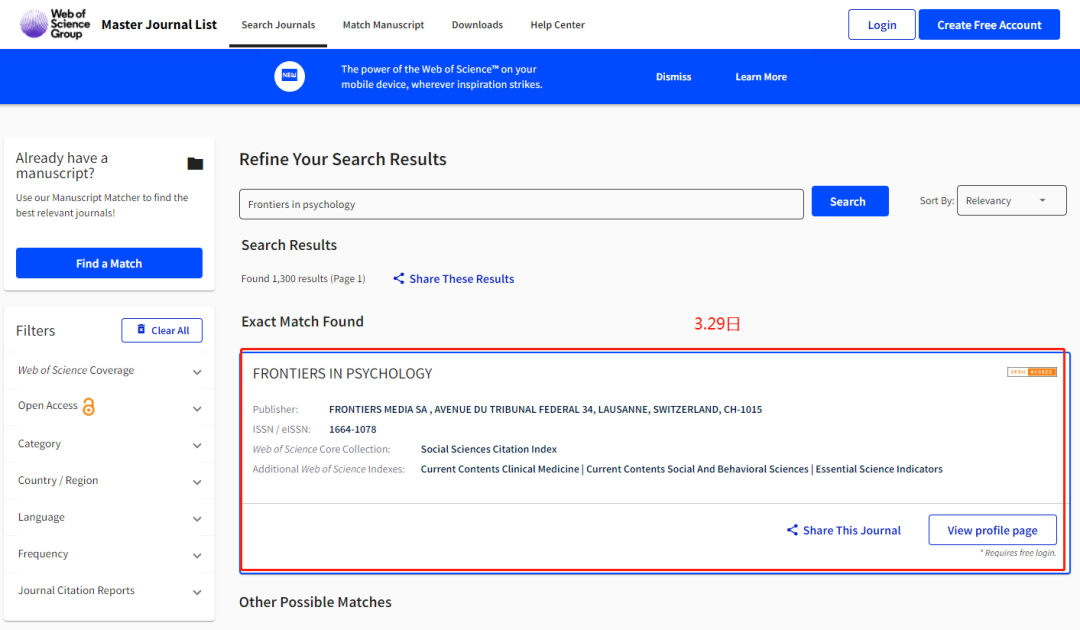
Task: Expand the Language filter
Action: tap(197, 519)
